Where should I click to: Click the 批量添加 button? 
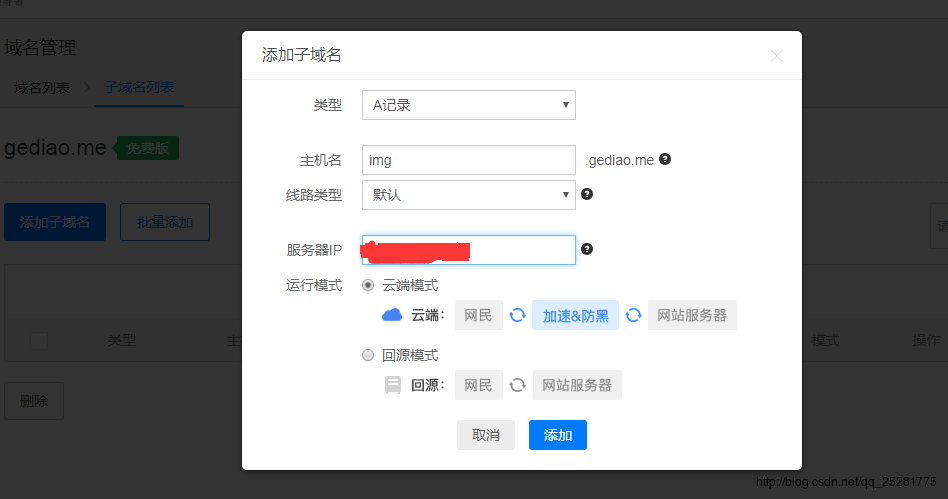(165, 222)
